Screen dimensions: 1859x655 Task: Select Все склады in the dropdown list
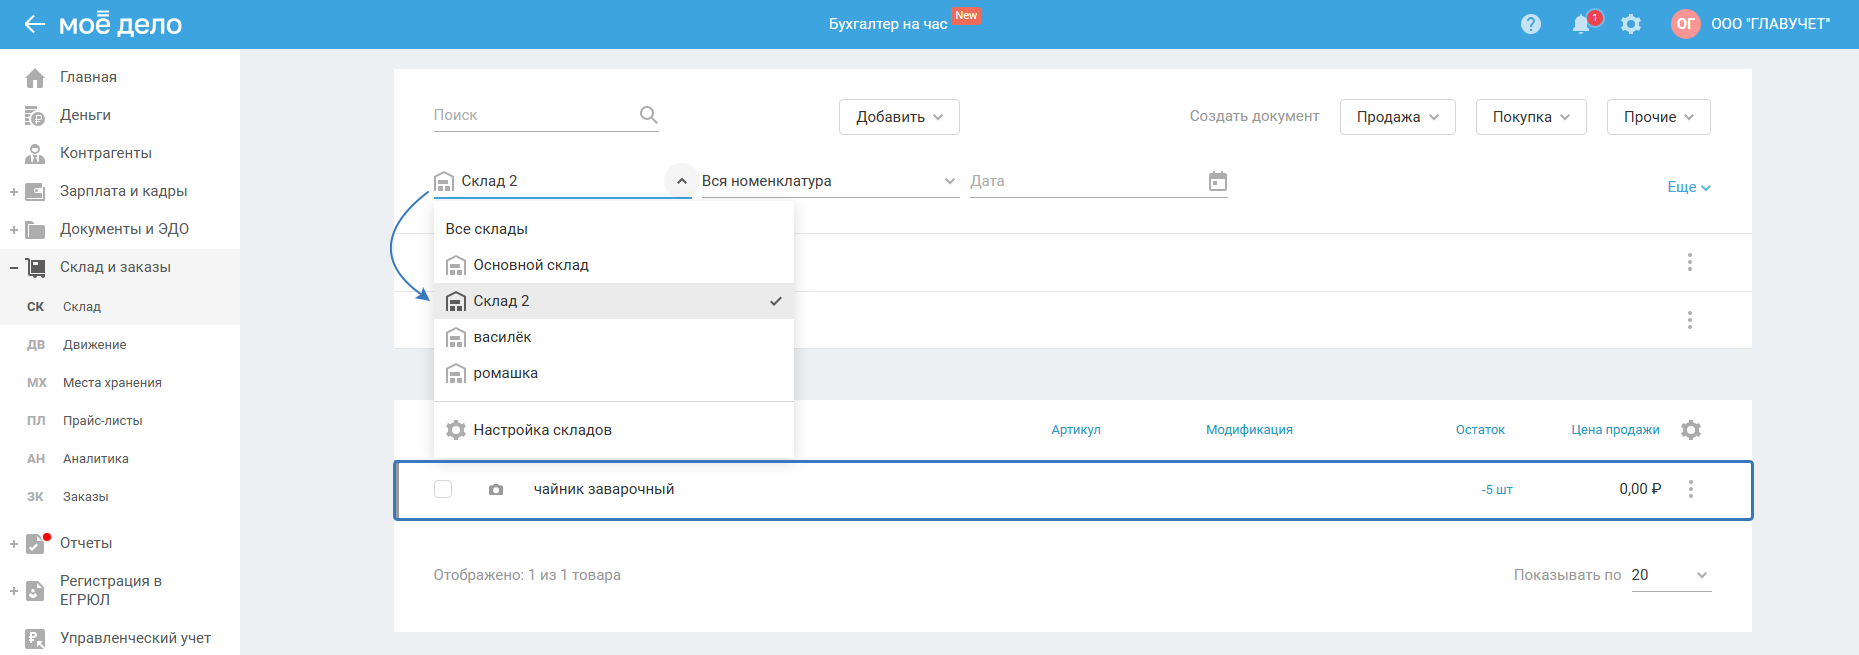pyautogui.click(x=613, y=229)
